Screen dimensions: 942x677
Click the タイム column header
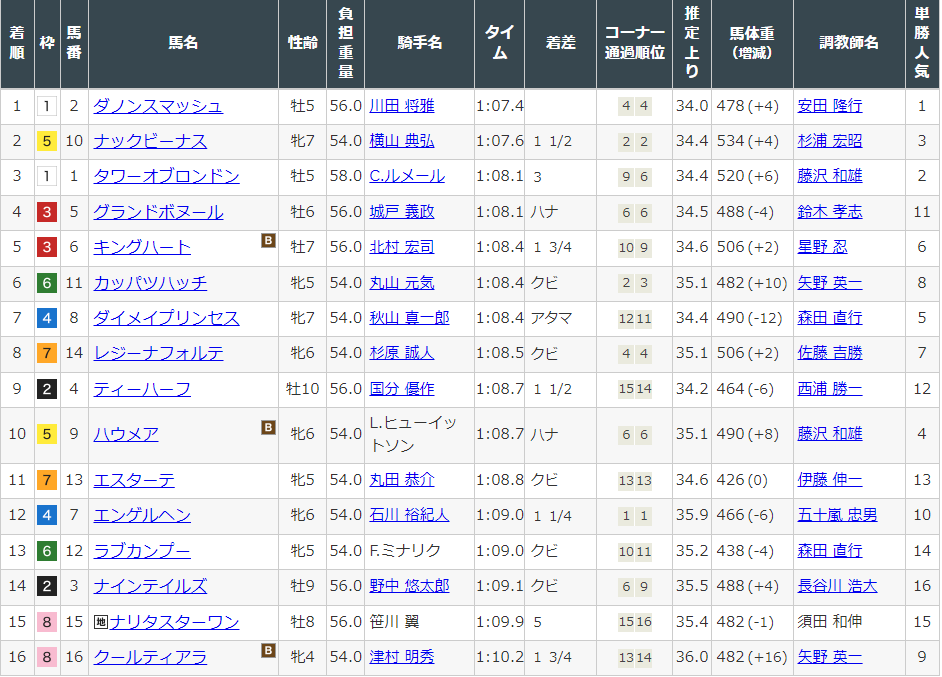coord(499,43)
